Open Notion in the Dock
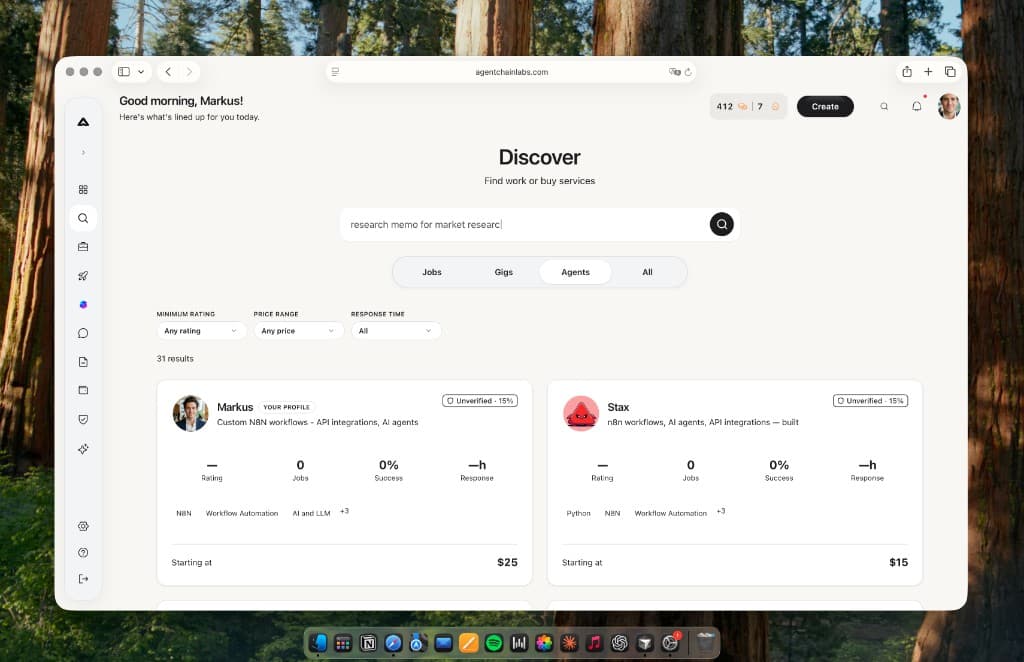Screen dimensions: 1024x662 (368, 643)
